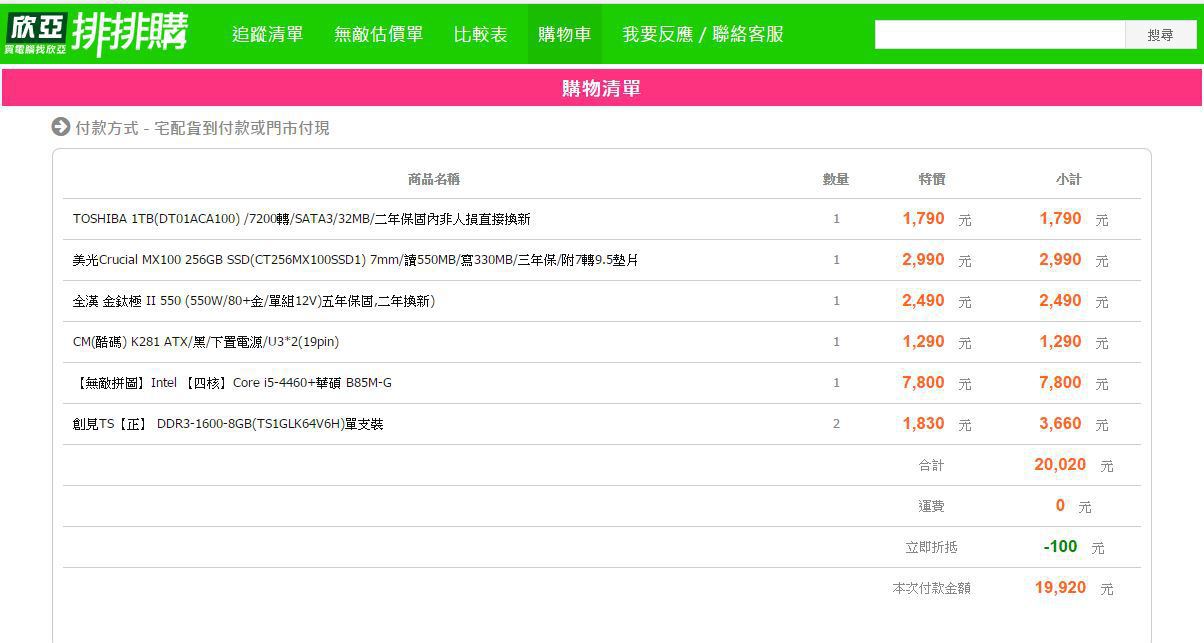The image size is (1204, 643).
Task: Click the 7,800 special price for Intel bundle
Action: [923, 382]
